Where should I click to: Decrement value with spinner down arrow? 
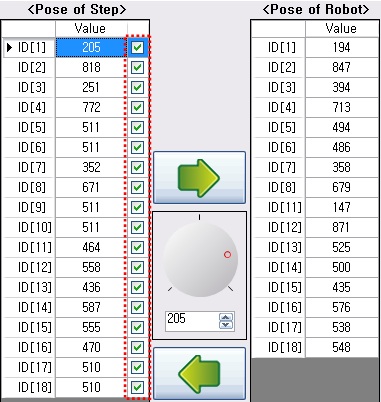point(226,325)
